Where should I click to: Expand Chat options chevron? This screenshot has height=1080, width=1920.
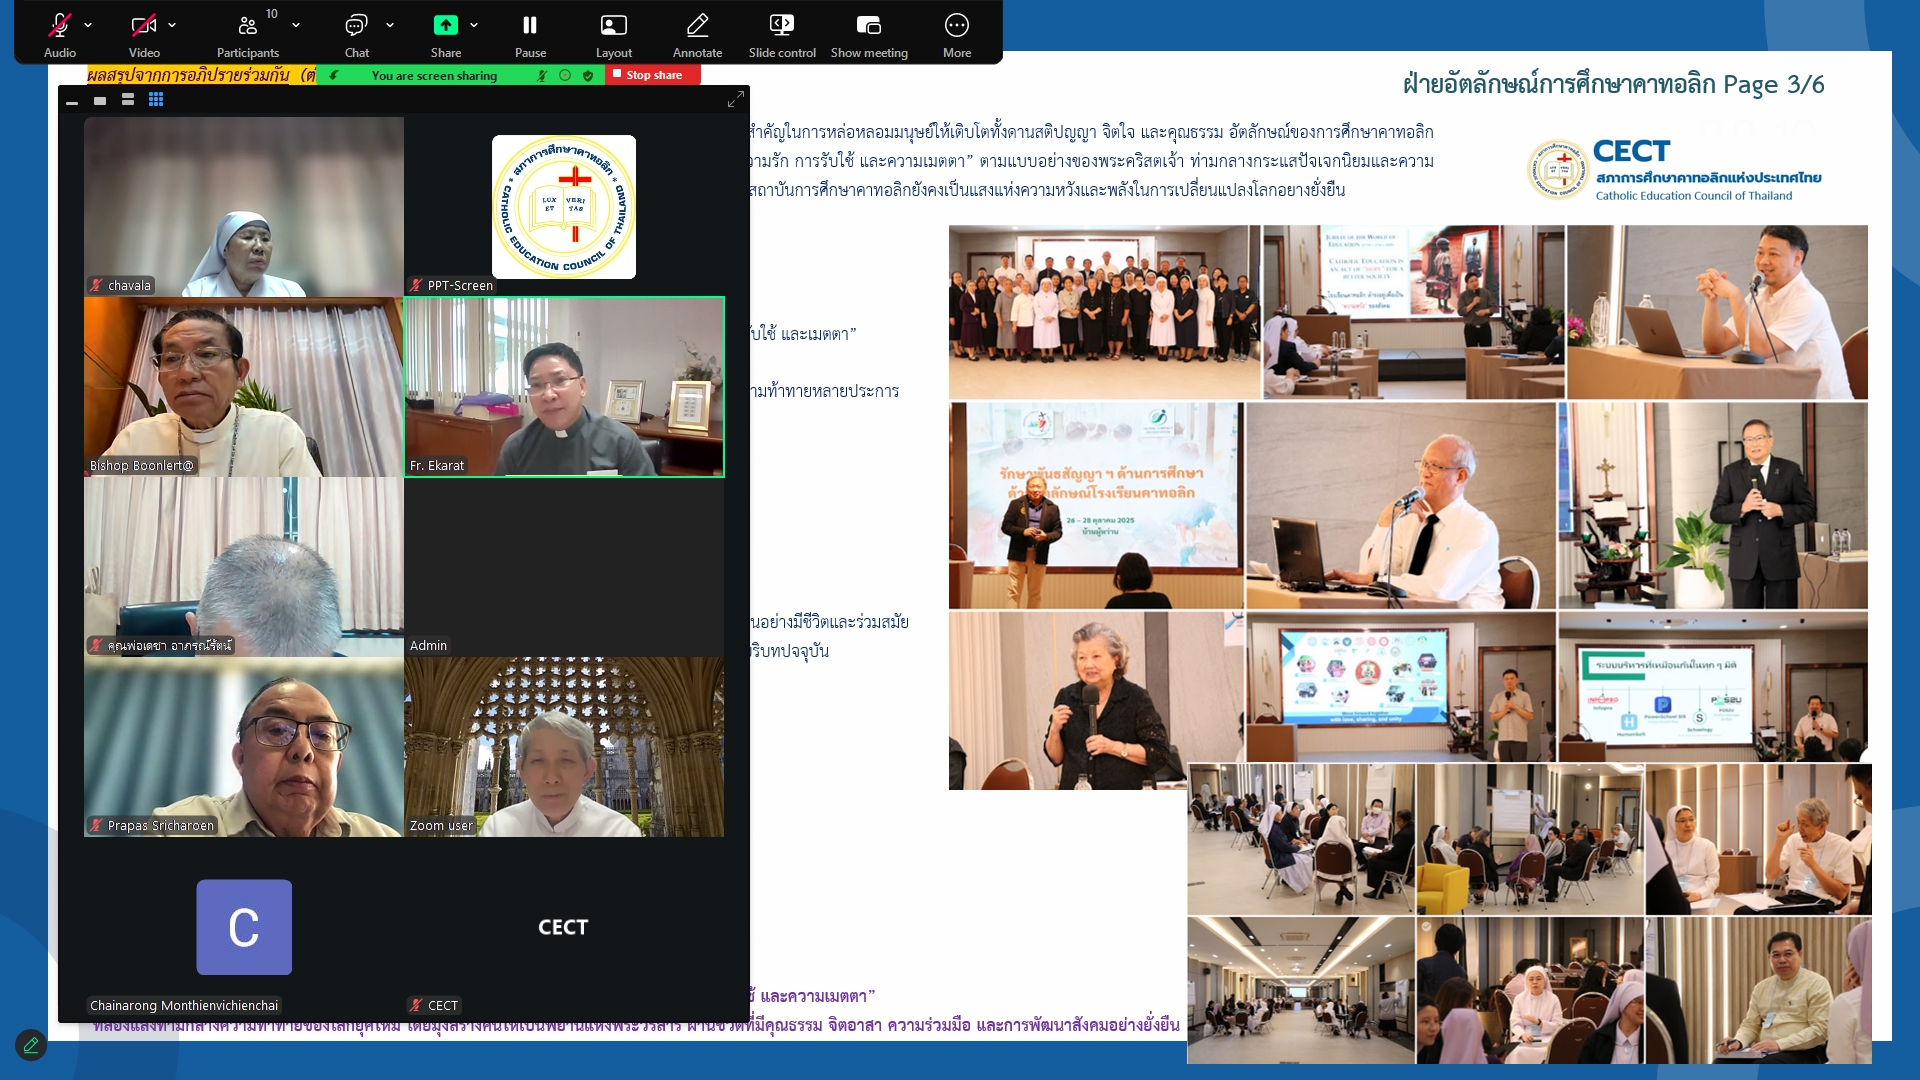click(390, 25)
